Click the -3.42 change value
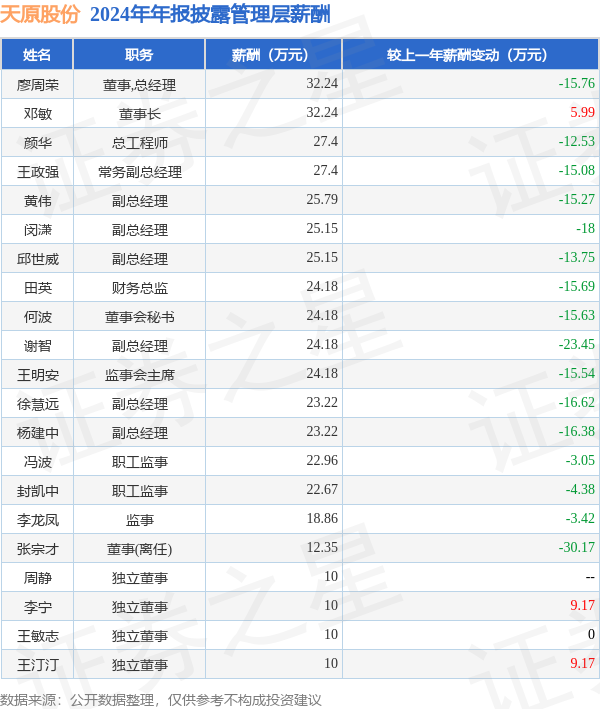Image resolution: width=600 pixels, height=709 pixels. [x=580, y=518]
